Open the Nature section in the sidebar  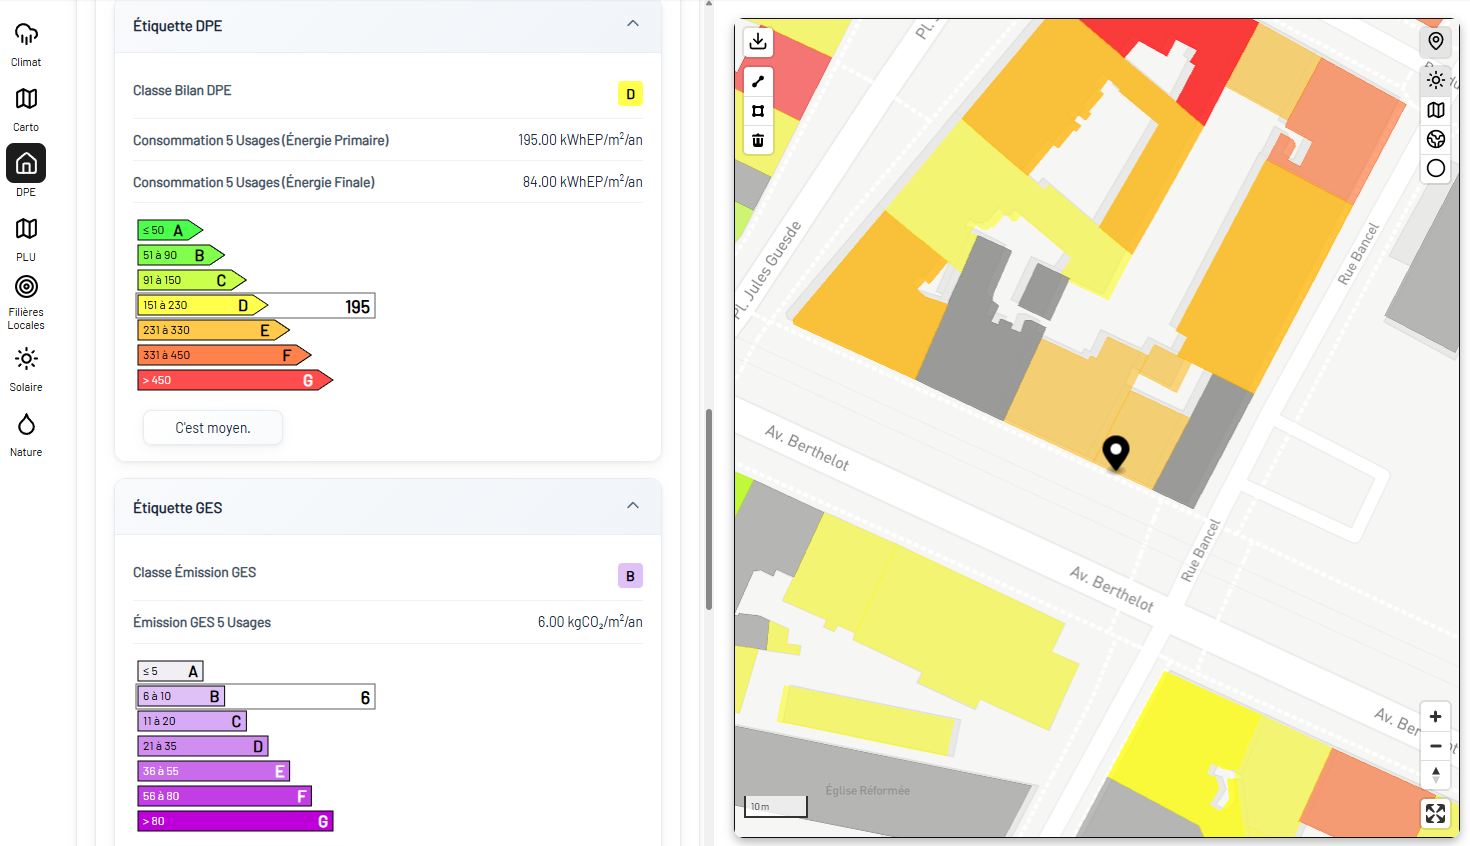pyautogui.click(x=26, y=434)
